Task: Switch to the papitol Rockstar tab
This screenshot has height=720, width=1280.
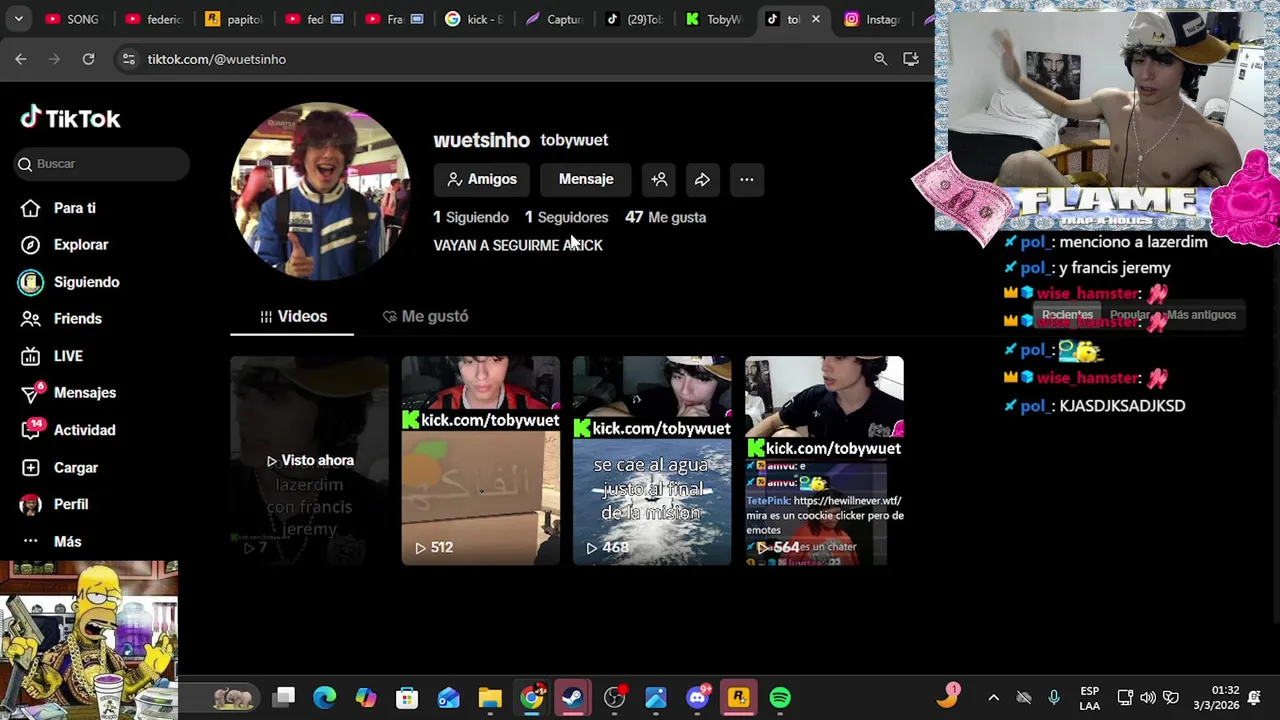Action: [x=233, y=19]
